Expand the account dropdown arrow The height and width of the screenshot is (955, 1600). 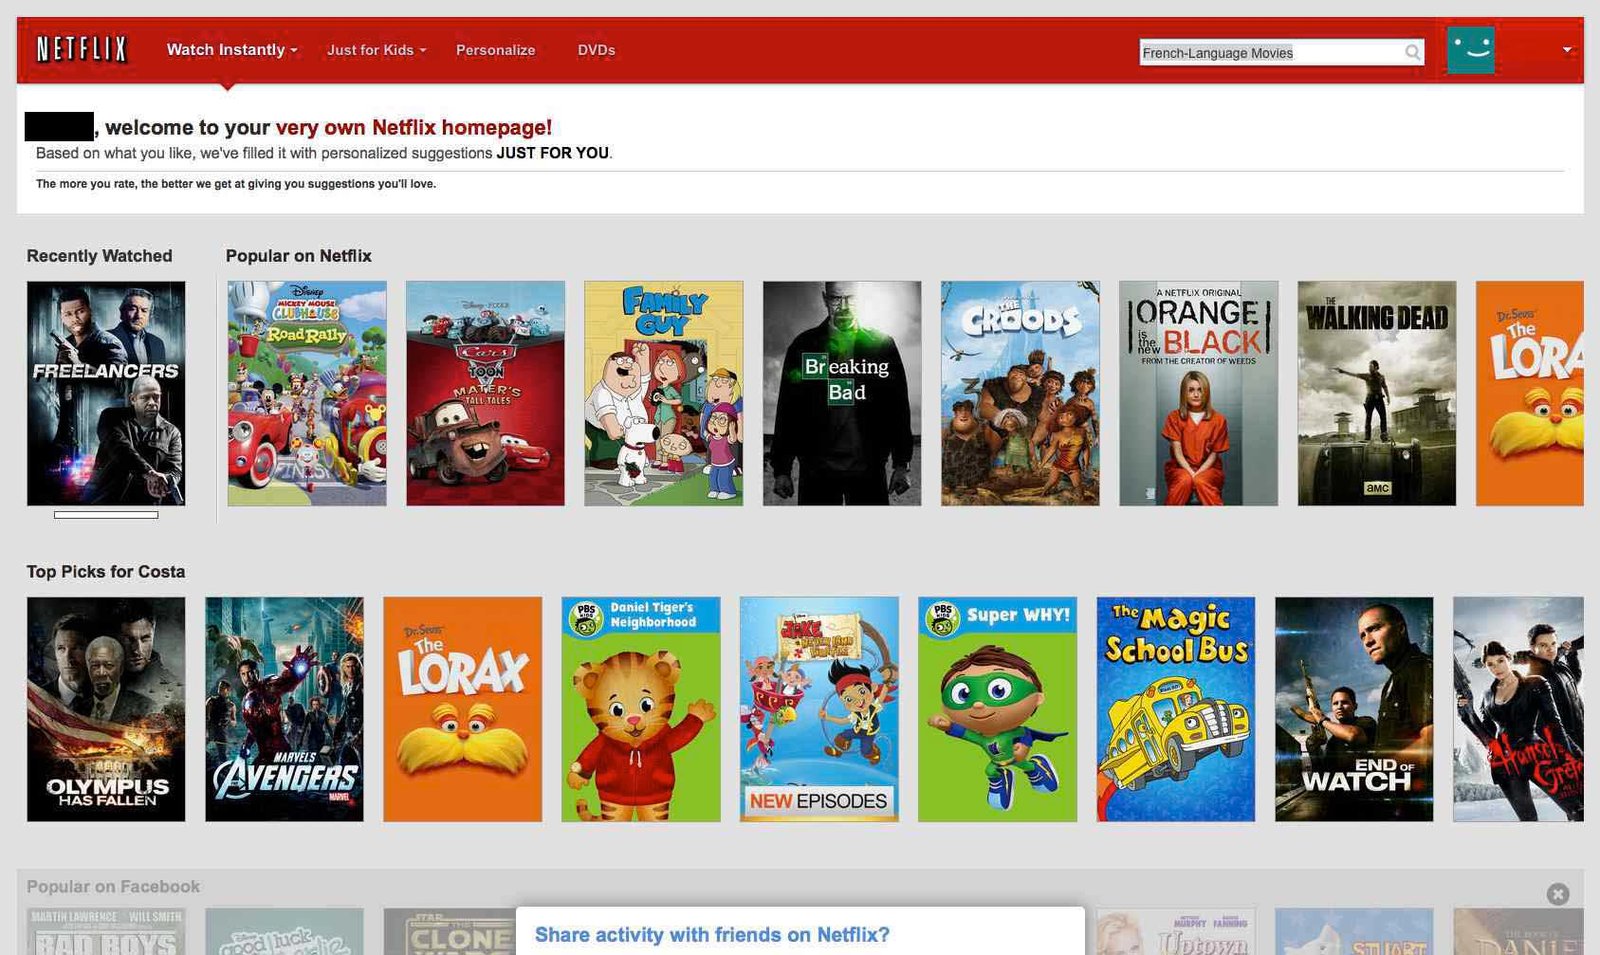[x=1567, y=49]
